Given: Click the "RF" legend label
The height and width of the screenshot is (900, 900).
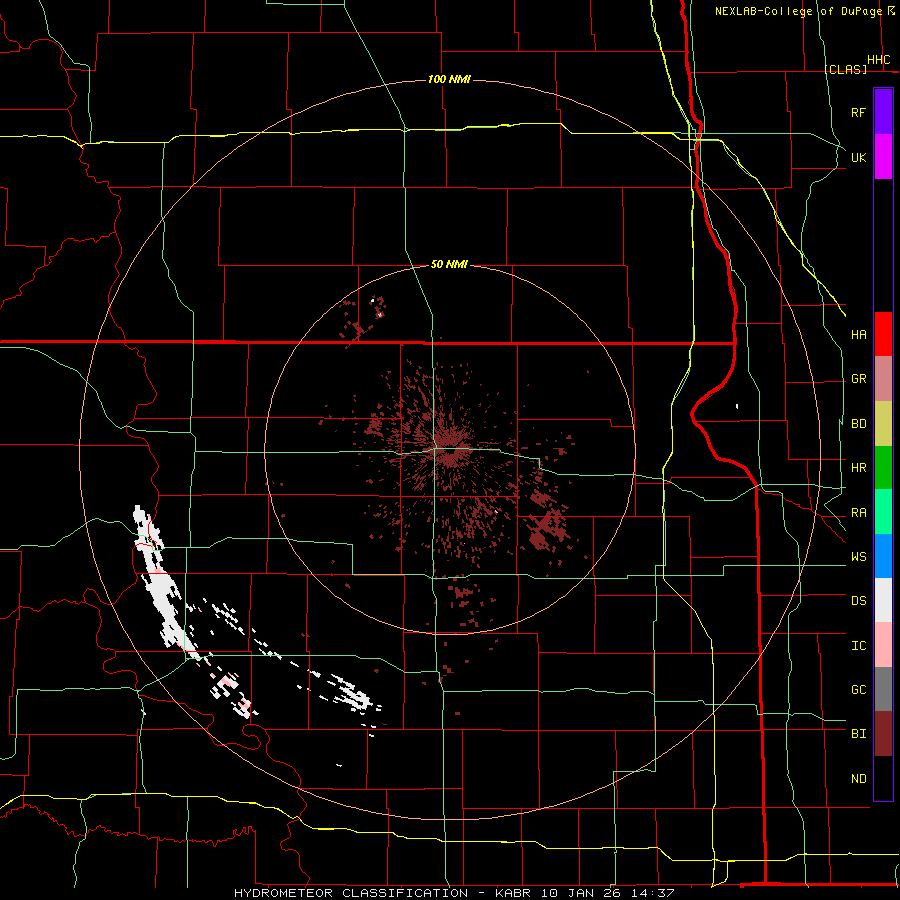Looking at the screenshot, I should (858, 112).
